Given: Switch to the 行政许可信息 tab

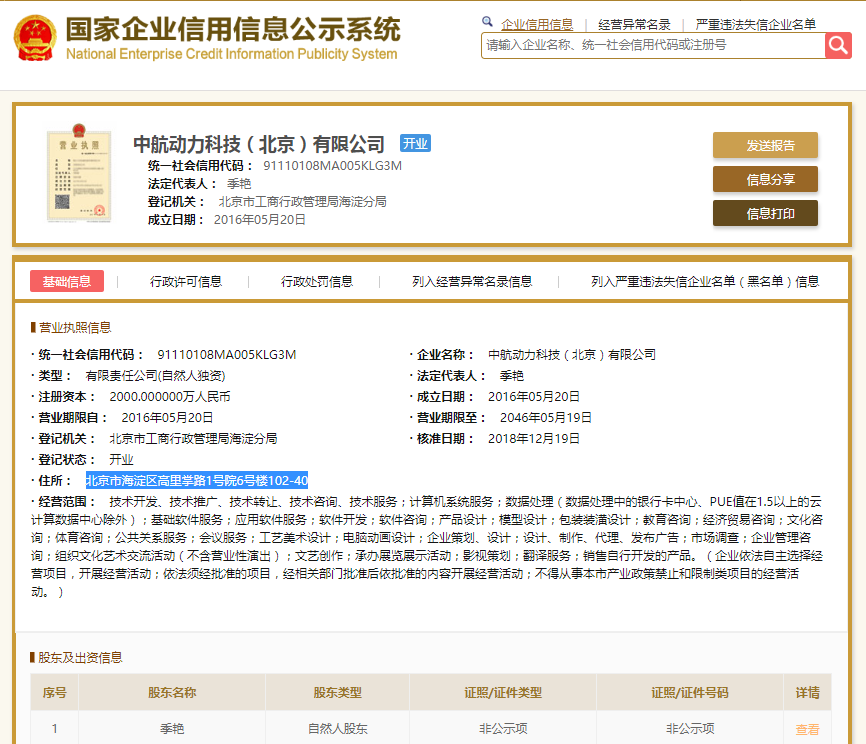Looking at the screenshot, I should pos(186,281).
